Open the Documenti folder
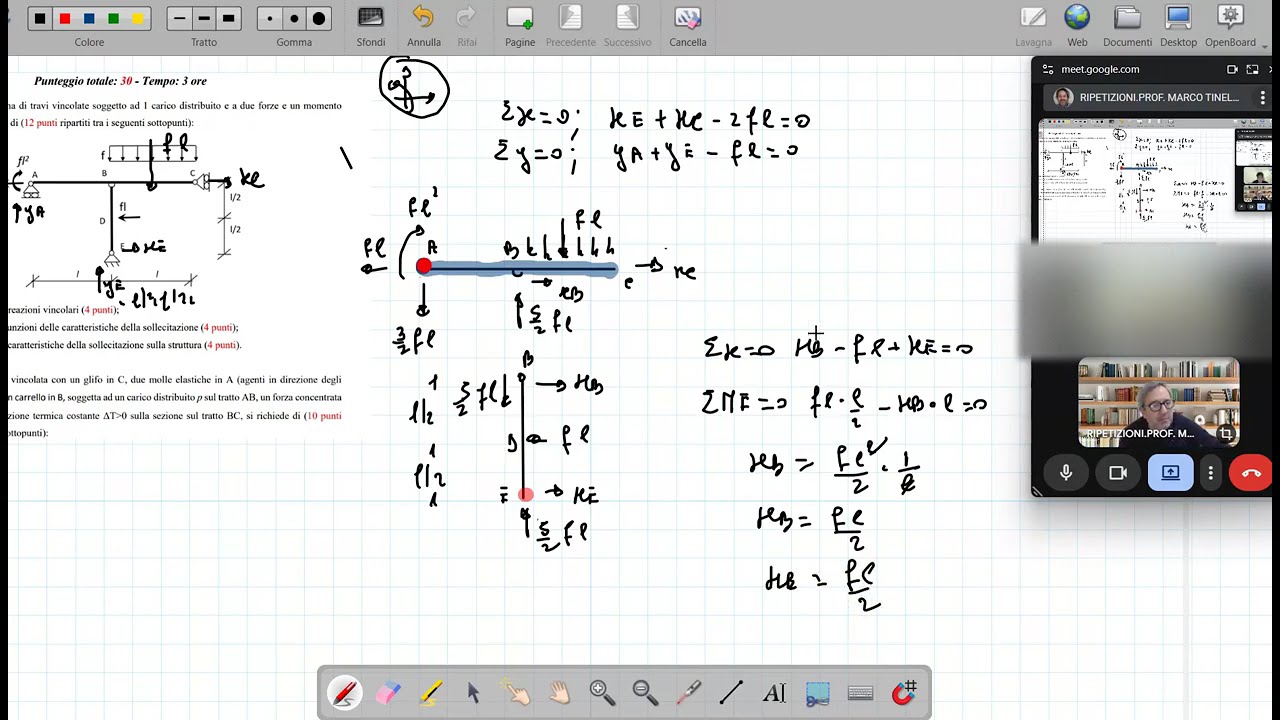 pyautogui.click(x=1128, y=25)
